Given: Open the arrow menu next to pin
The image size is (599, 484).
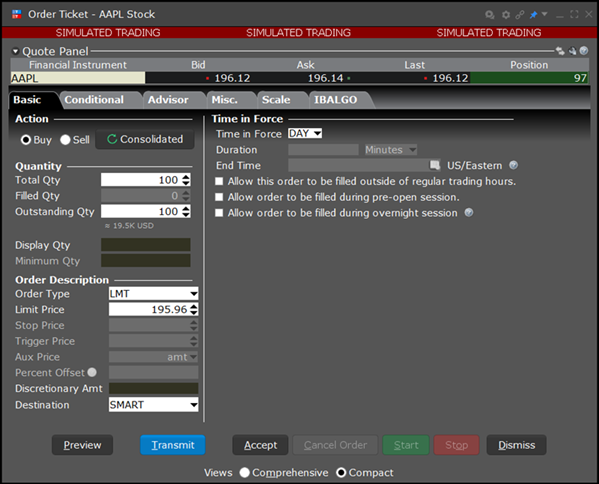Looking at the screenshot, I should [545, 14].
